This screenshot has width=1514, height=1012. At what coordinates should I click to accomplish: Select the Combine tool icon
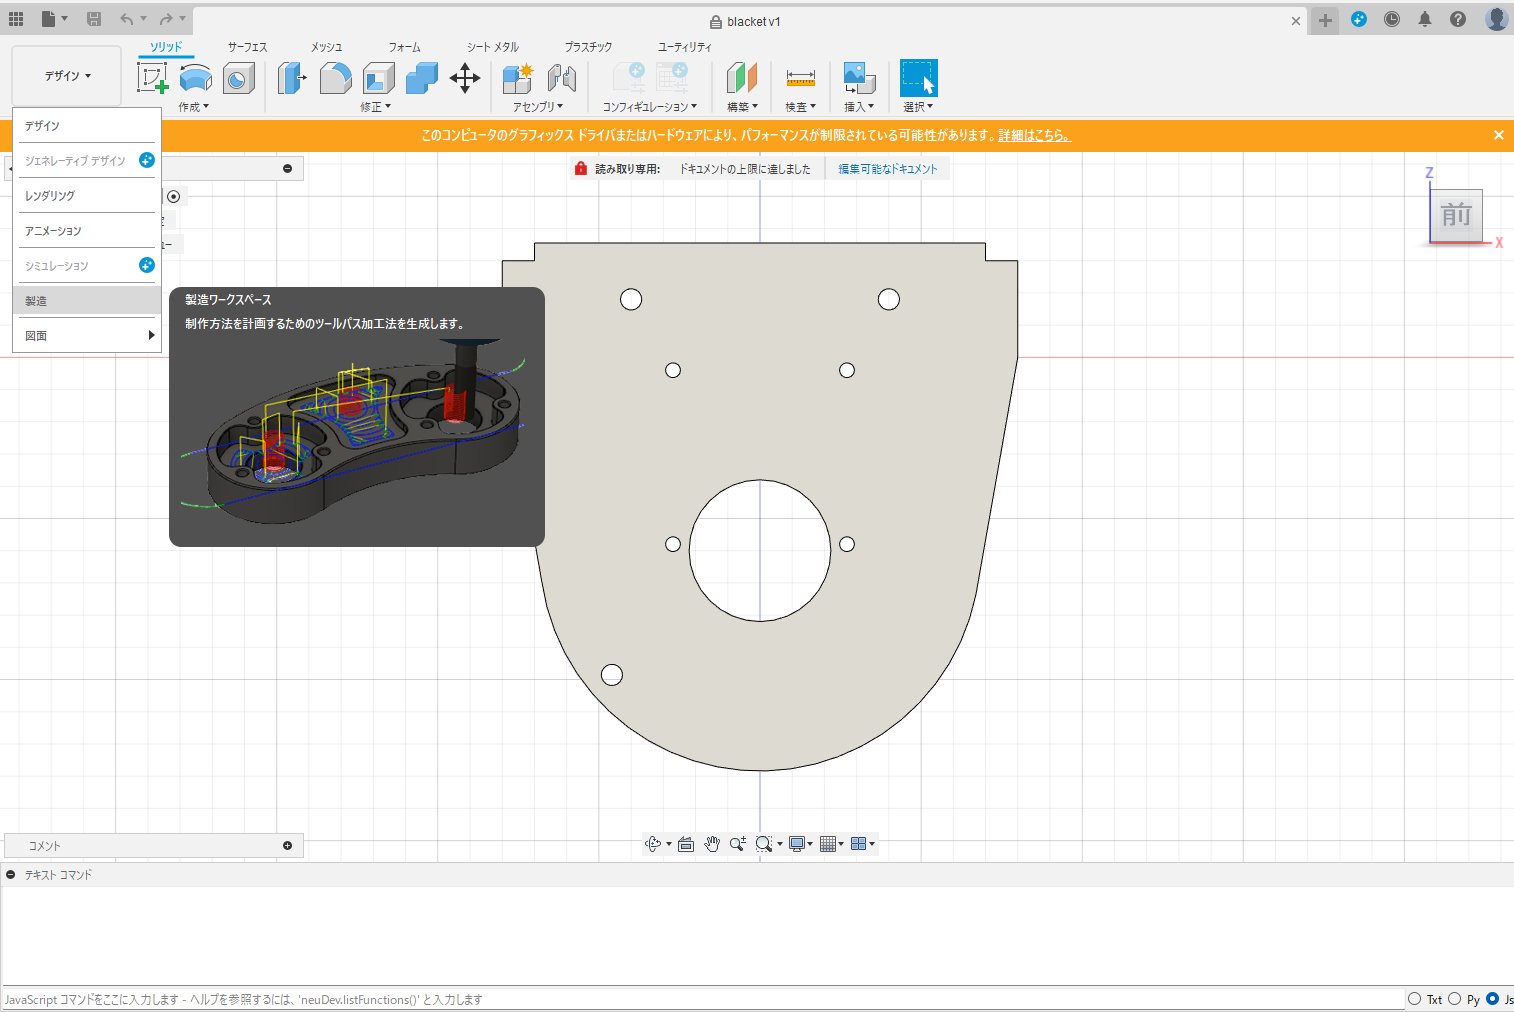click(x=421, y=78)
